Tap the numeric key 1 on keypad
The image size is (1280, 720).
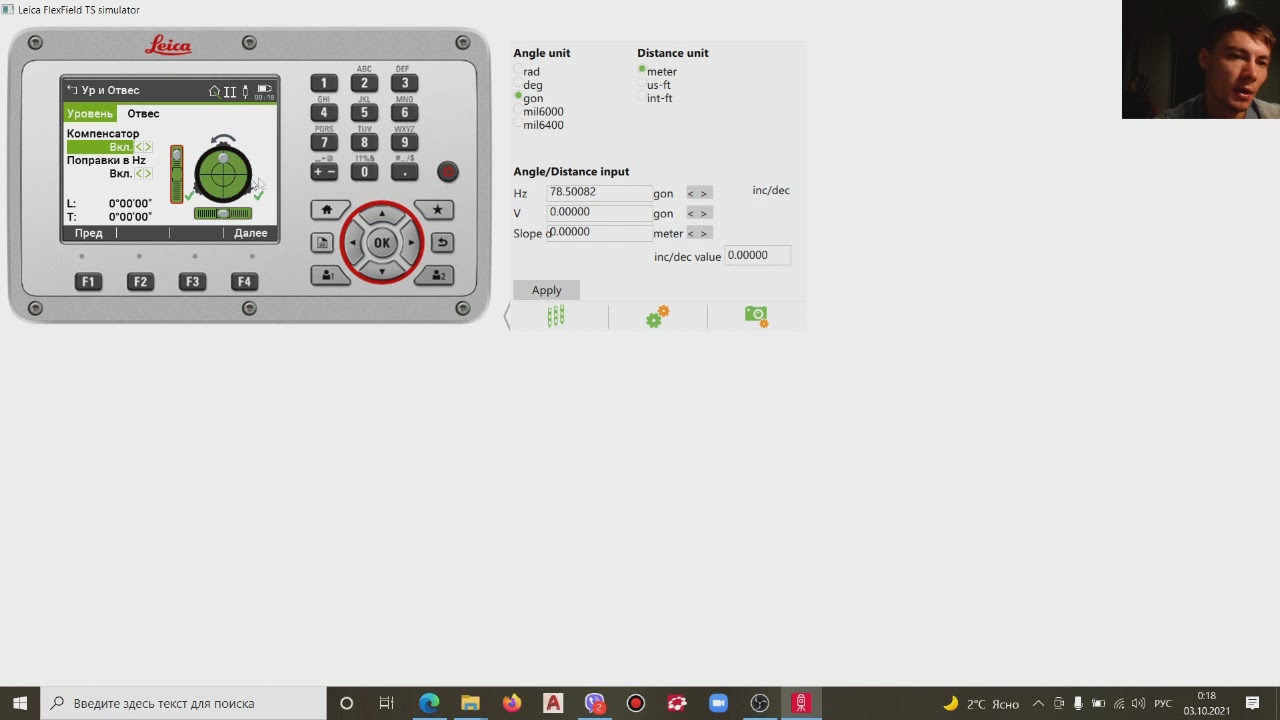pos(324,83)
